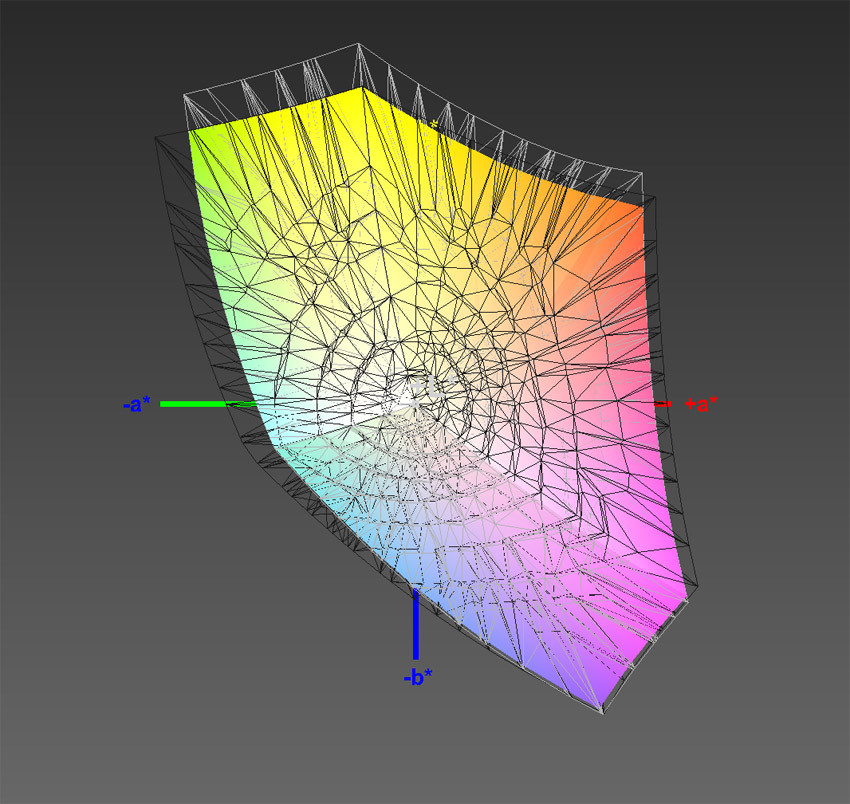Screen dimensions: 850x804
Task: Click the white wireframe's upper-left corner vertex
Action: coord(184,96)
